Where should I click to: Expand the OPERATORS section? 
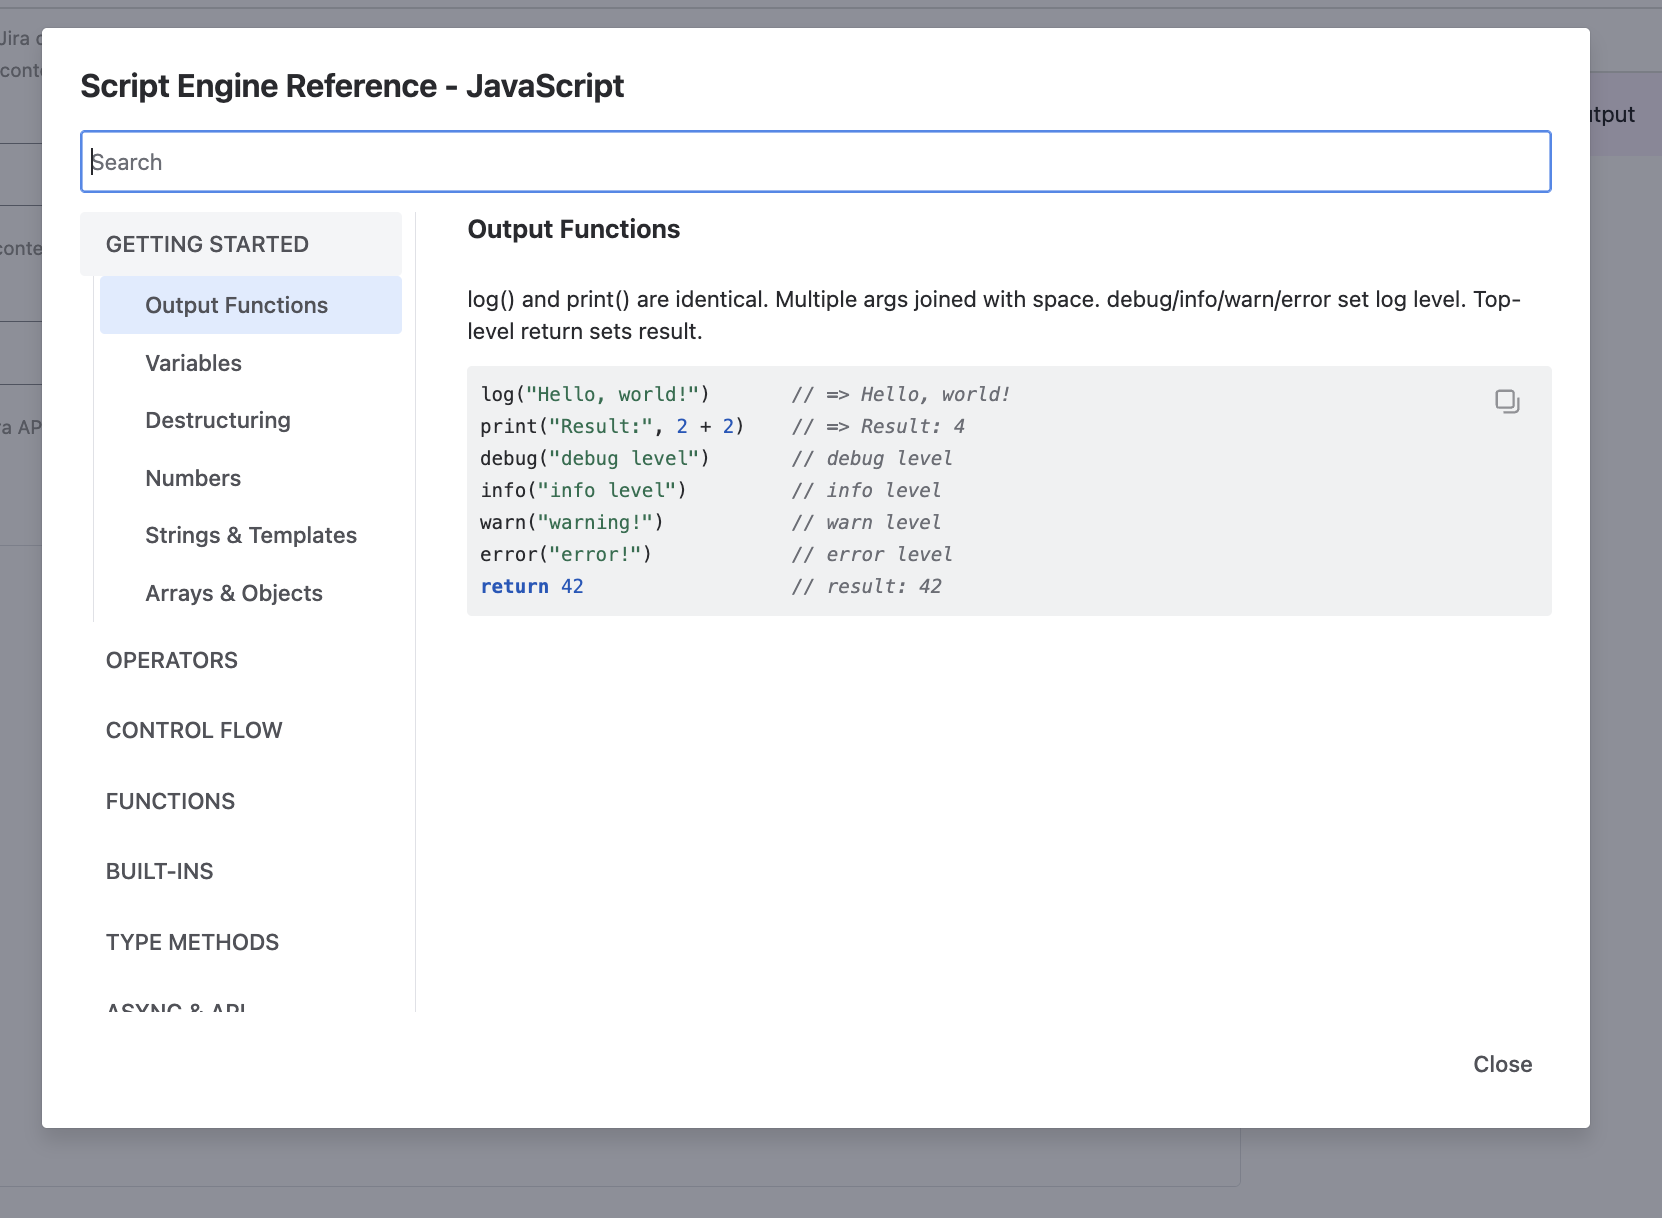pos(172,660)
